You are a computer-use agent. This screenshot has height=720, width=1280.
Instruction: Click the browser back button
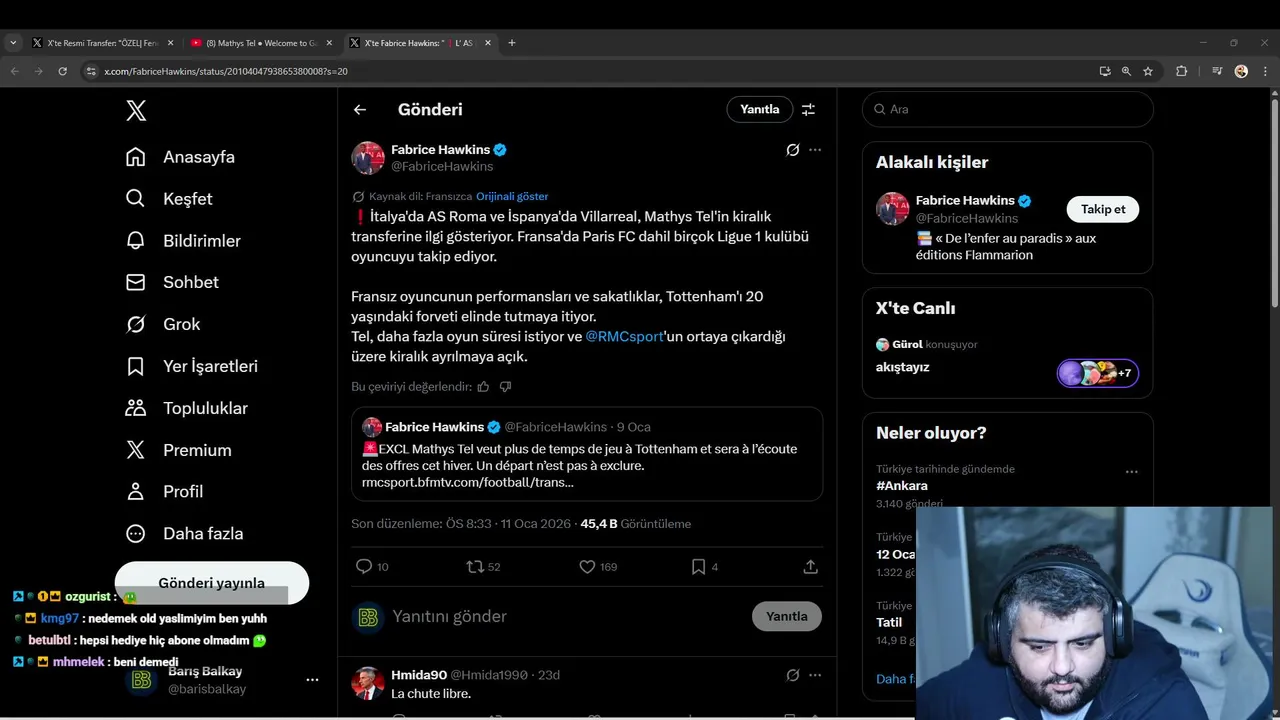click(x=14, y=71)
